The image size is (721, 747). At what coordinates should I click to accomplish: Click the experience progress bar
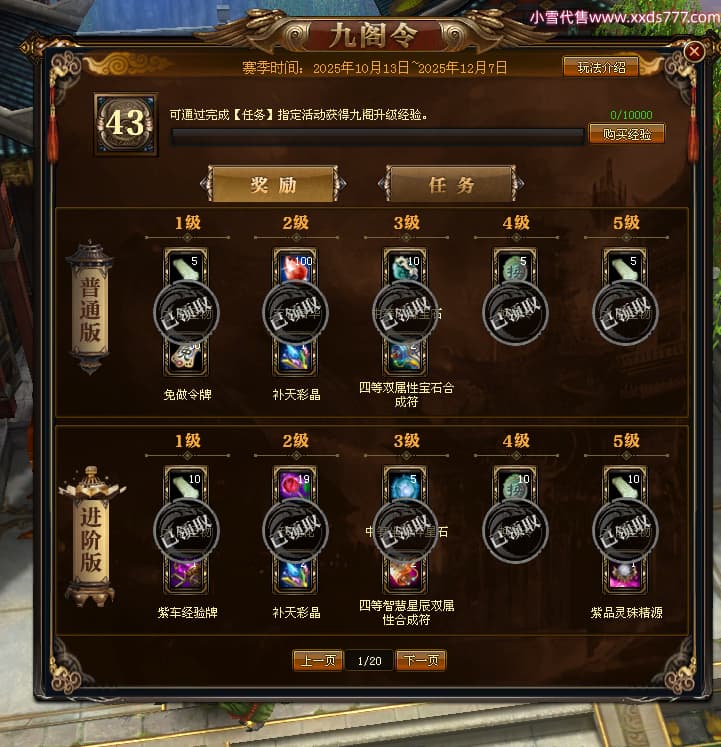tap(377, 137)
